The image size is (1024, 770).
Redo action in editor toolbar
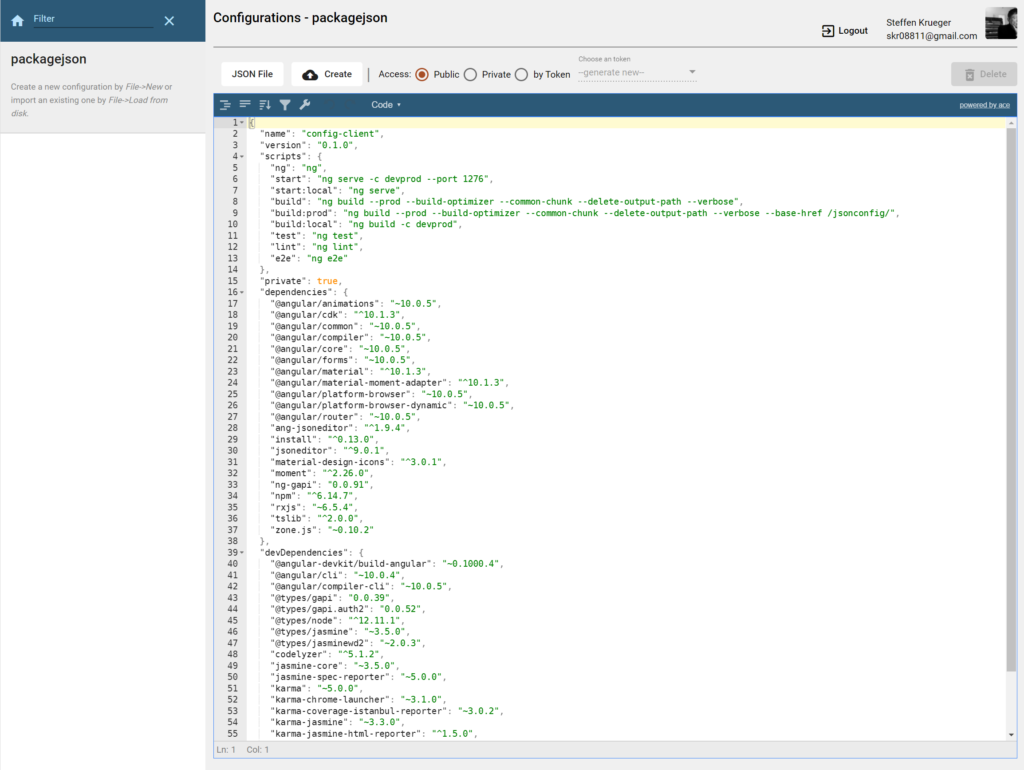point(349,104)
